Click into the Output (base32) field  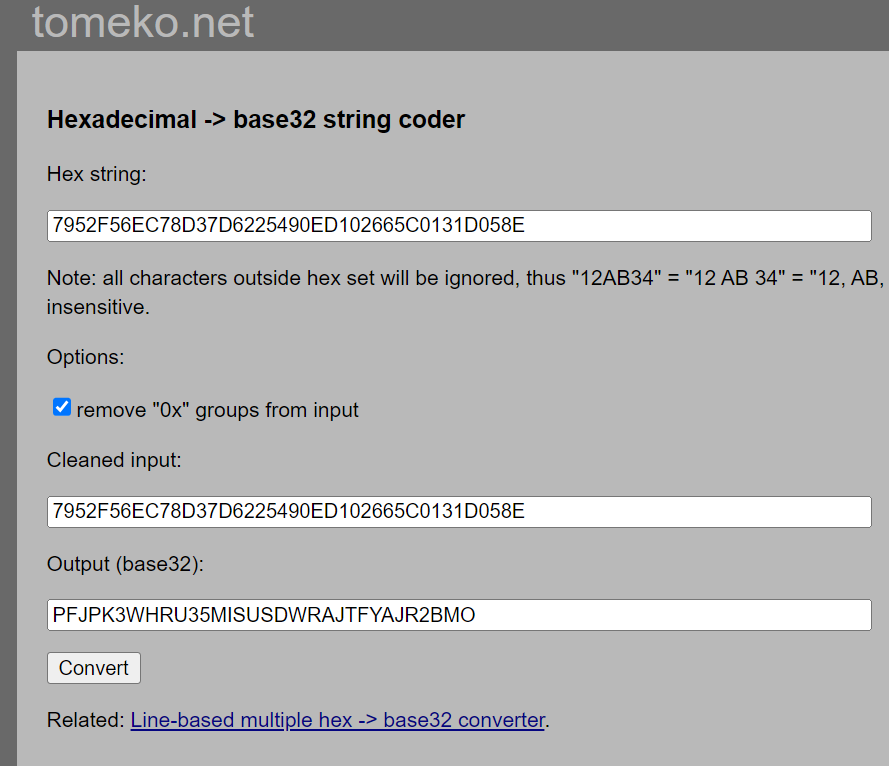pyautogui.click(x=459, y=615)
